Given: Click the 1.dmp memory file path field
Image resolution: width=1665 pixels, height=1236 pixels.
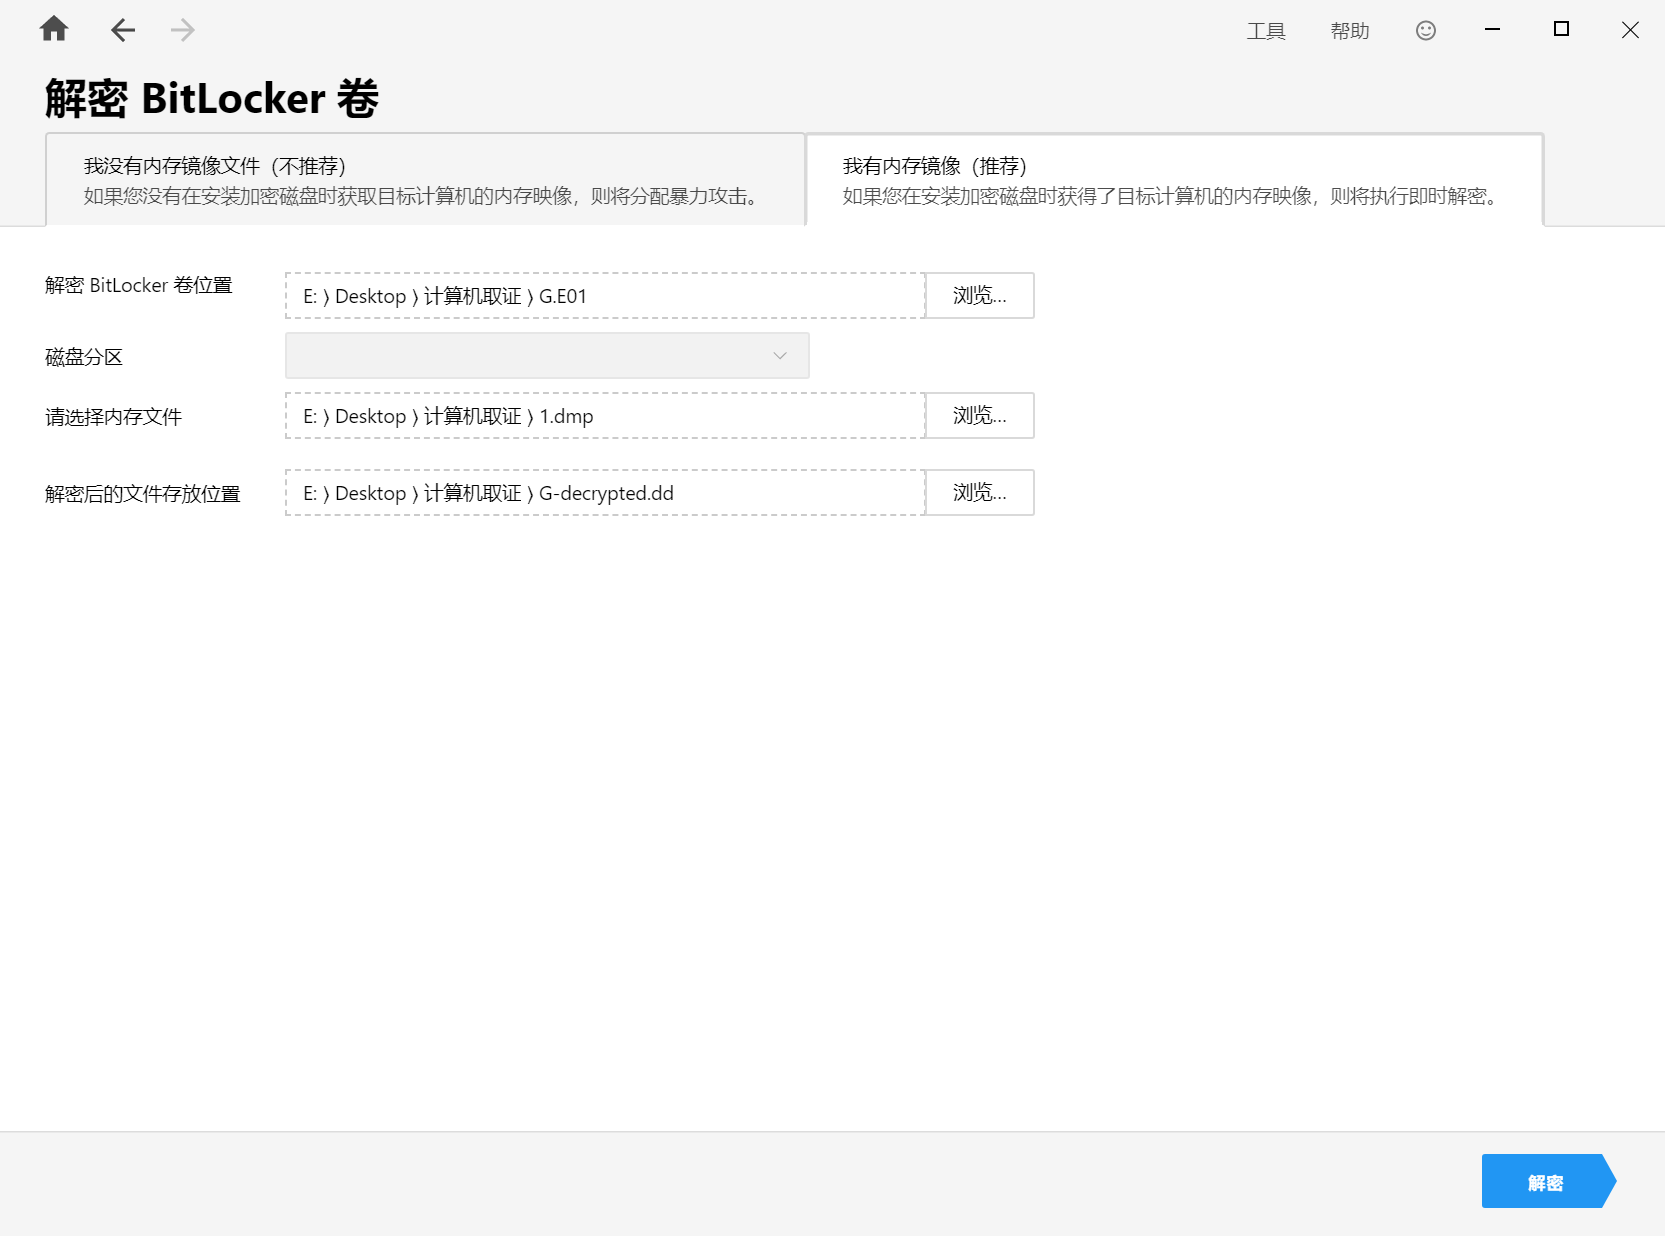Looking at the screenshot, I should [605, 415].
